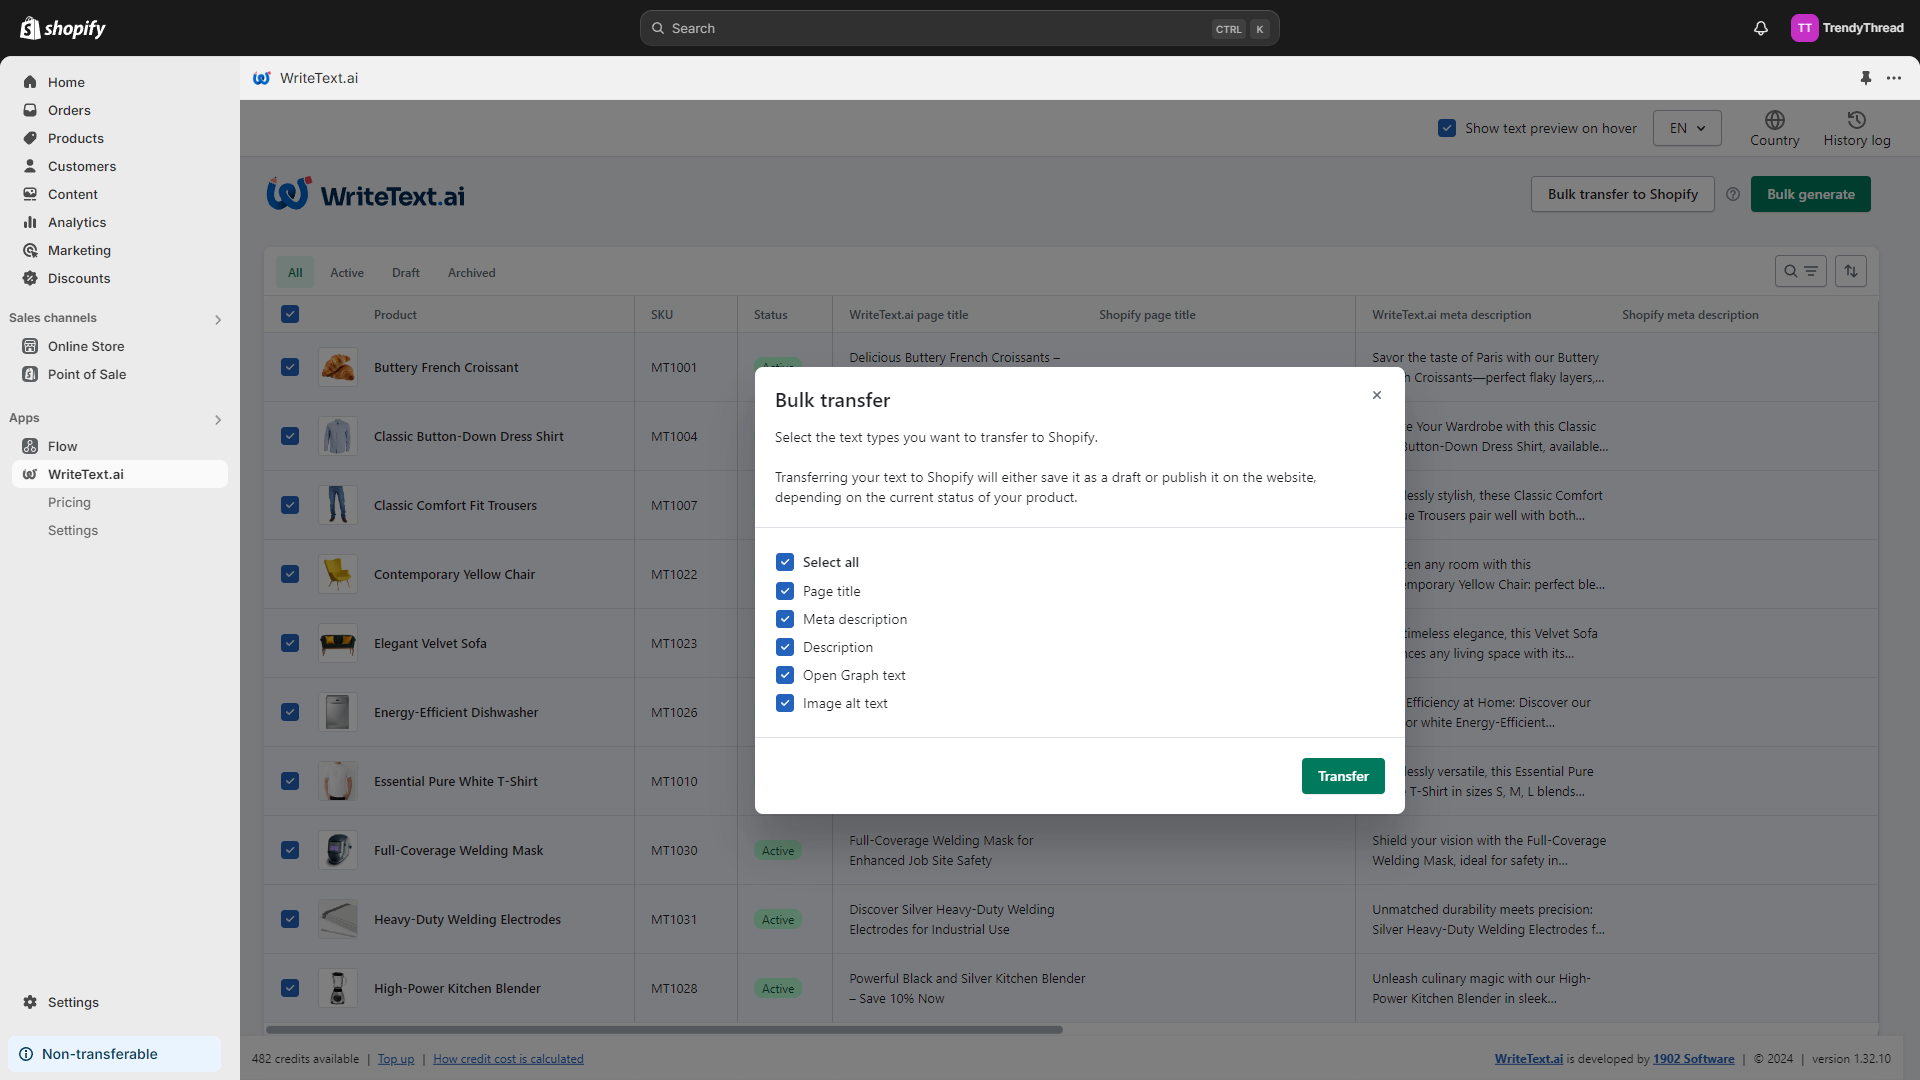Click the bulk transfer help question icon
This screenshot has width=1920, height=1080.
coord(1733,194)
